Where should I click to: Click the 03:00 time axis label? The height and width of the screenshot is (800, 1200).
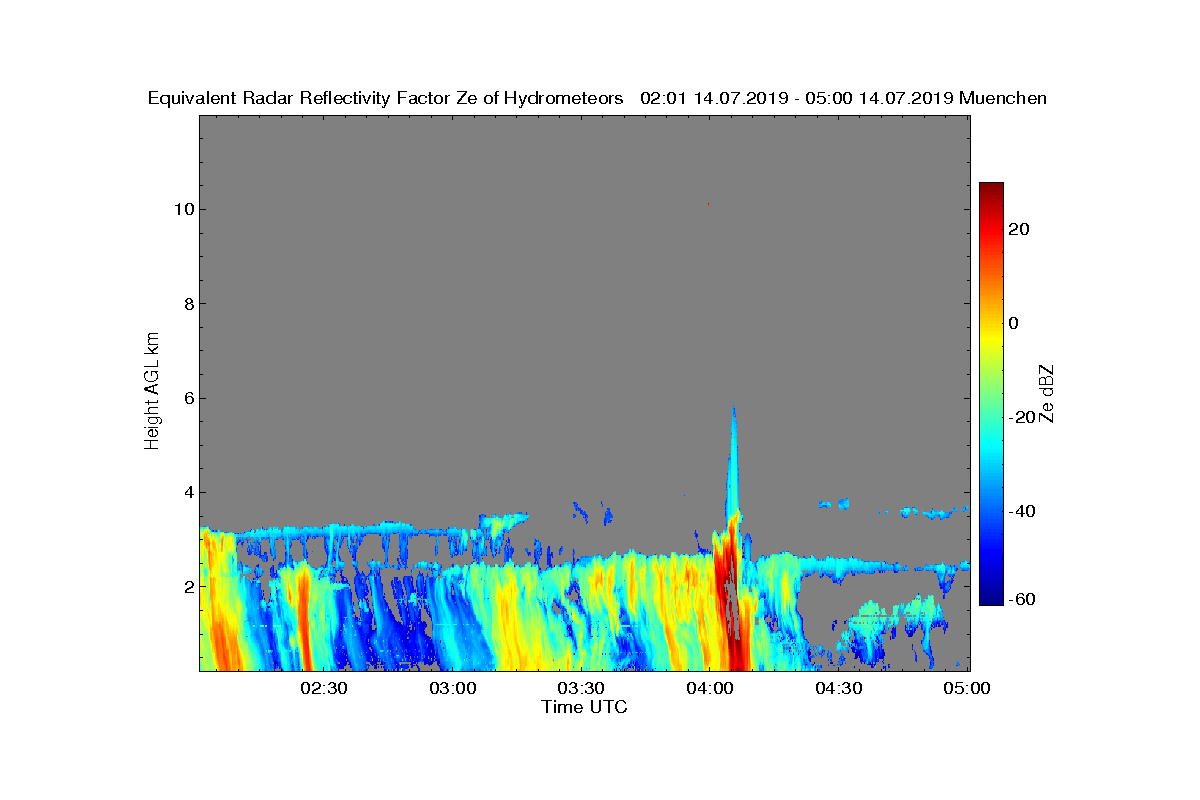point(452,688)
